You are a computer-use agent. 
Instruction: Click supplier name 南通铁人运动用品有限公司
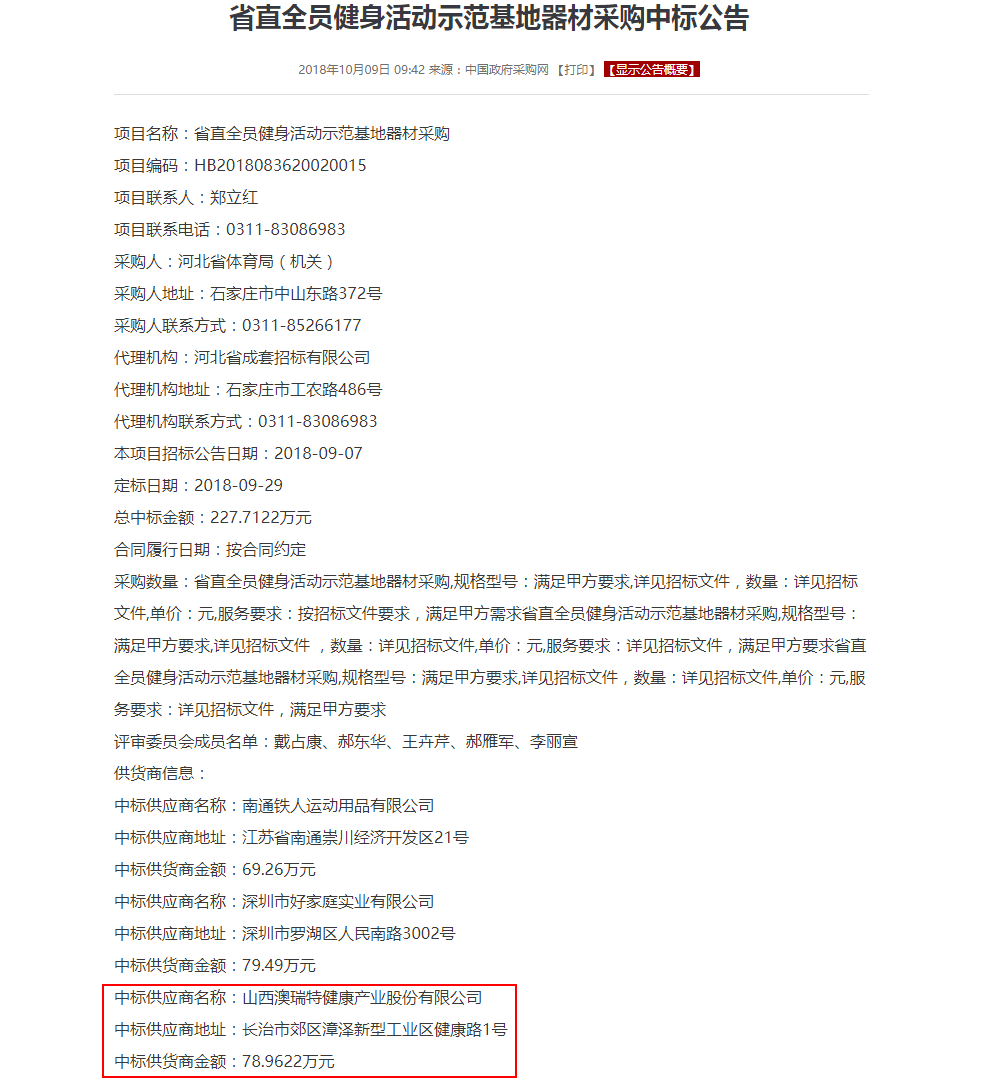[x=338, y=806]
